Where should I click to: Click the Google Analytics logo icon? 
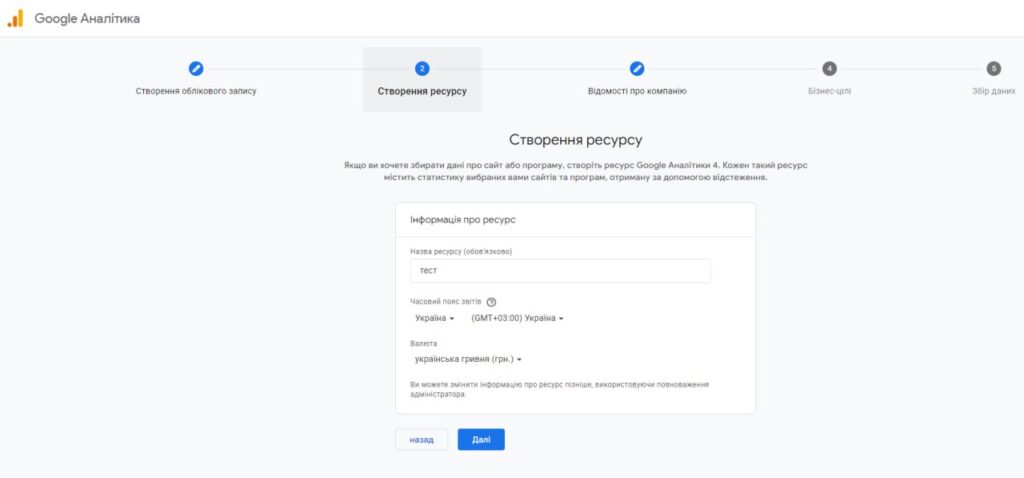(x=15, y=18)
